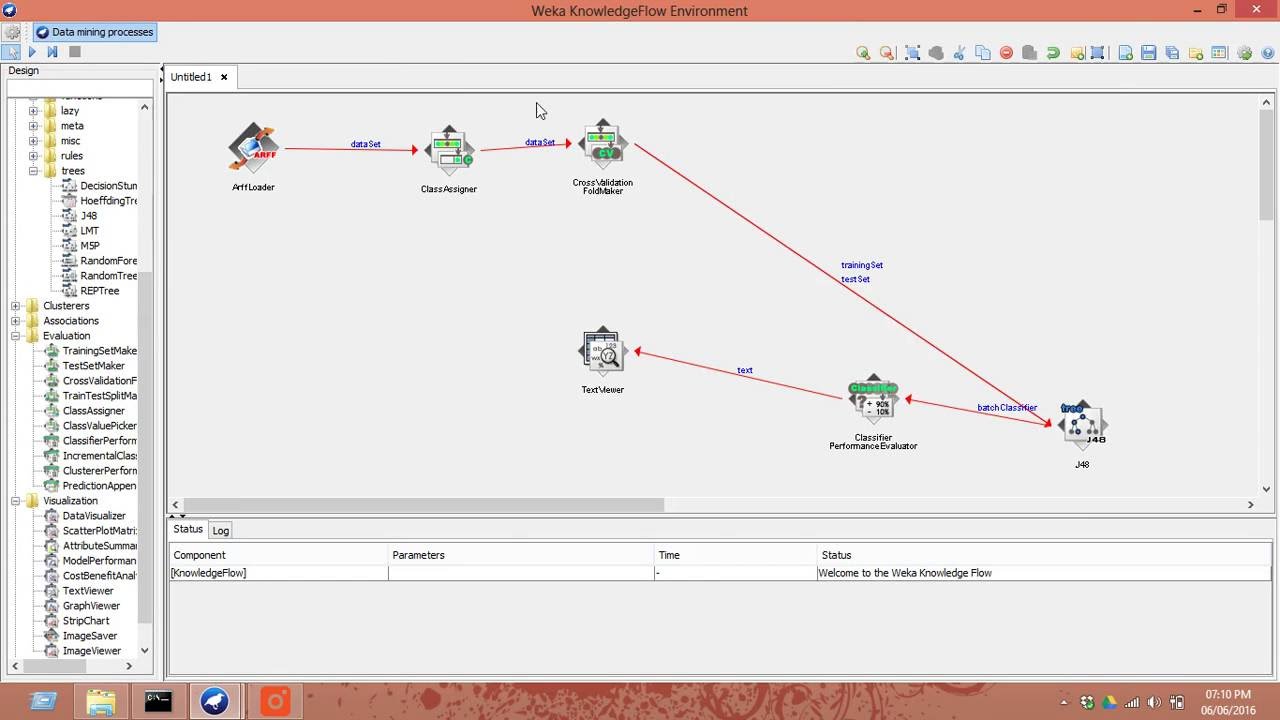Click the add note icon

tap(1077, 53)
